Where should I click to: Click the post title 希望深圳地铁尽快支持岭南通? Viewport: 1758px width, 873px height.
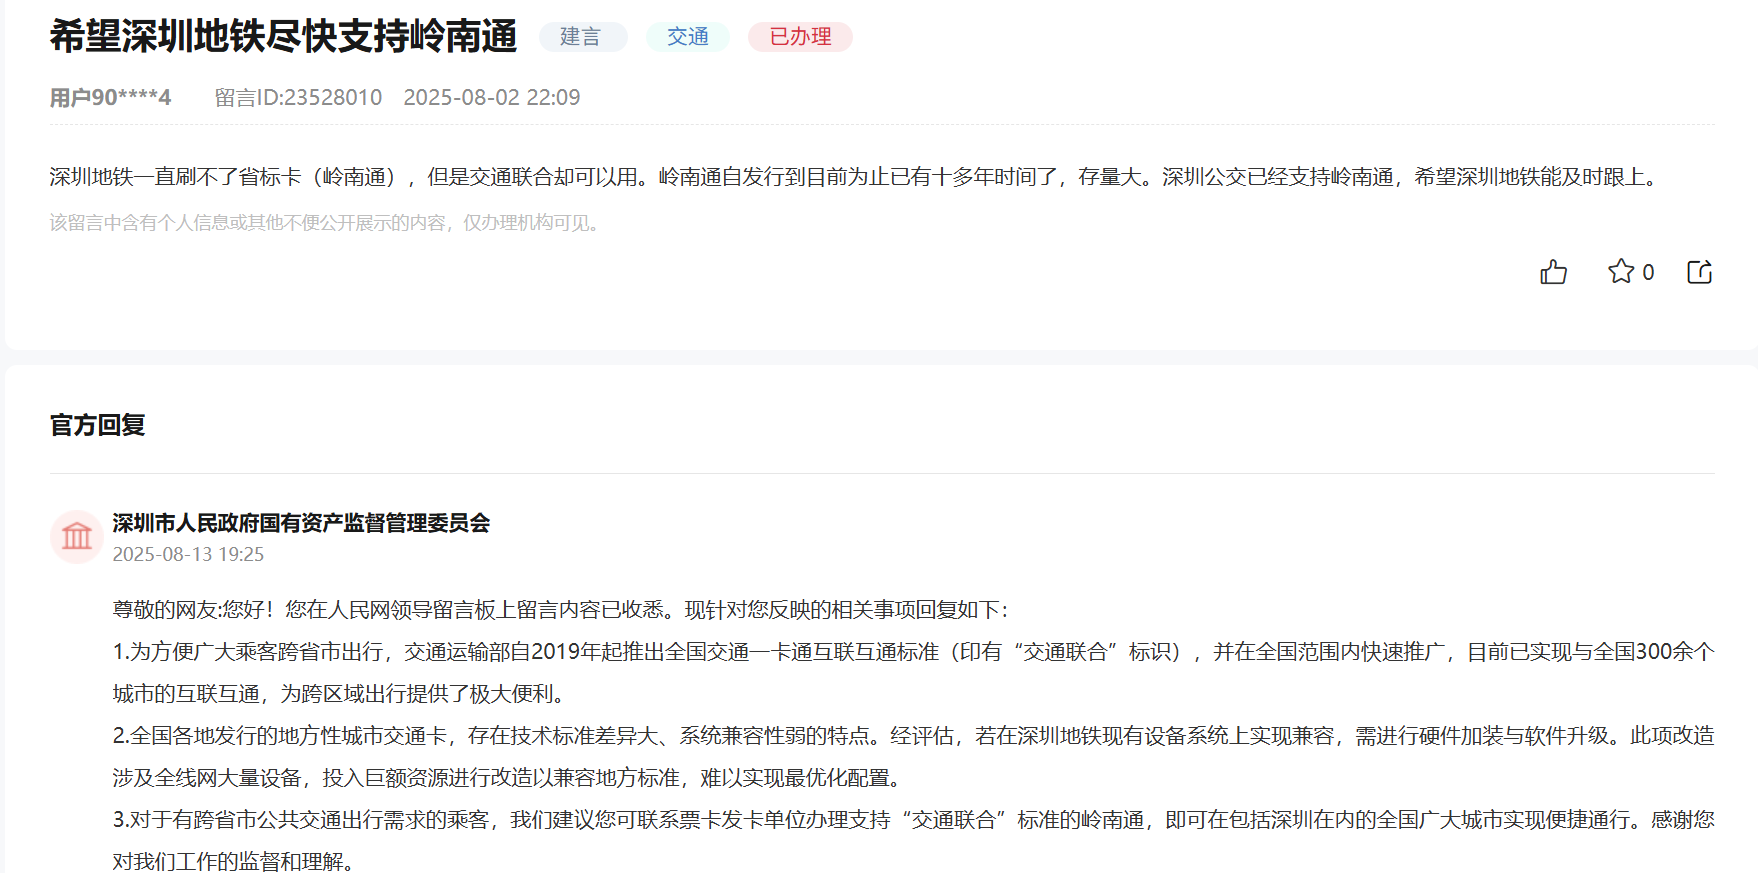point(283,36)
